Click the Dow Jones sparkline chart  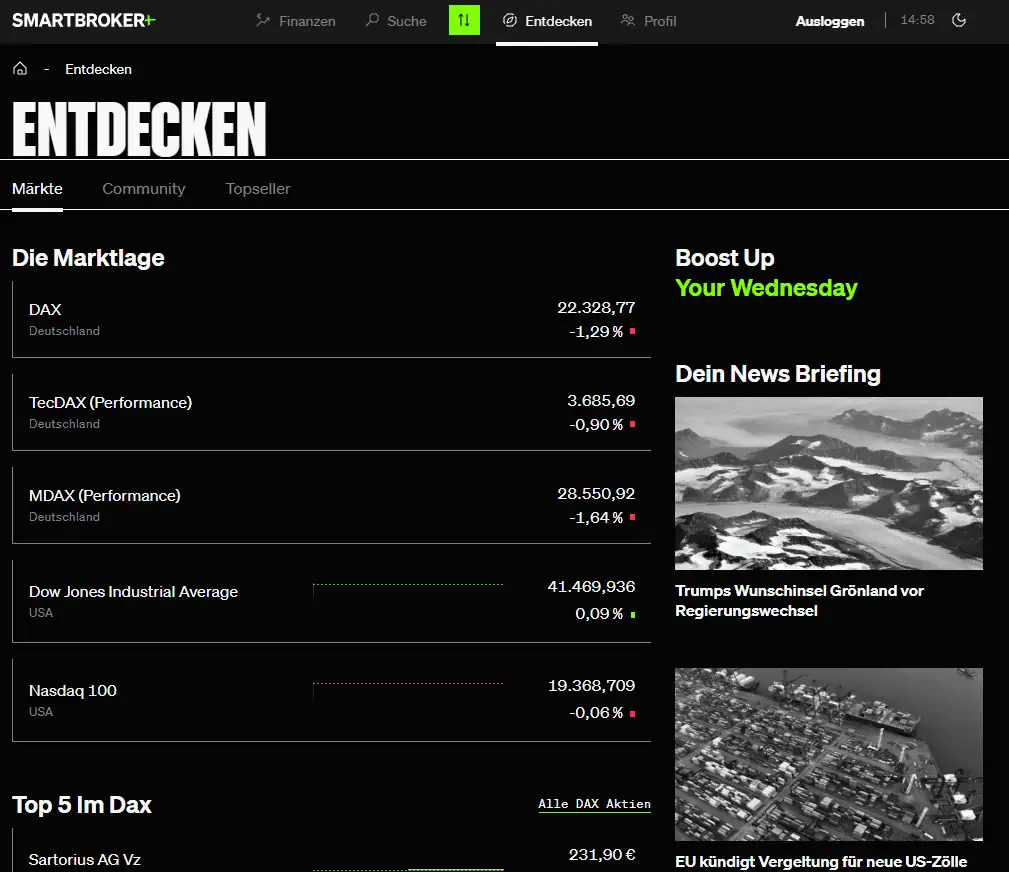pyautogui.click(x=408, y=591)
